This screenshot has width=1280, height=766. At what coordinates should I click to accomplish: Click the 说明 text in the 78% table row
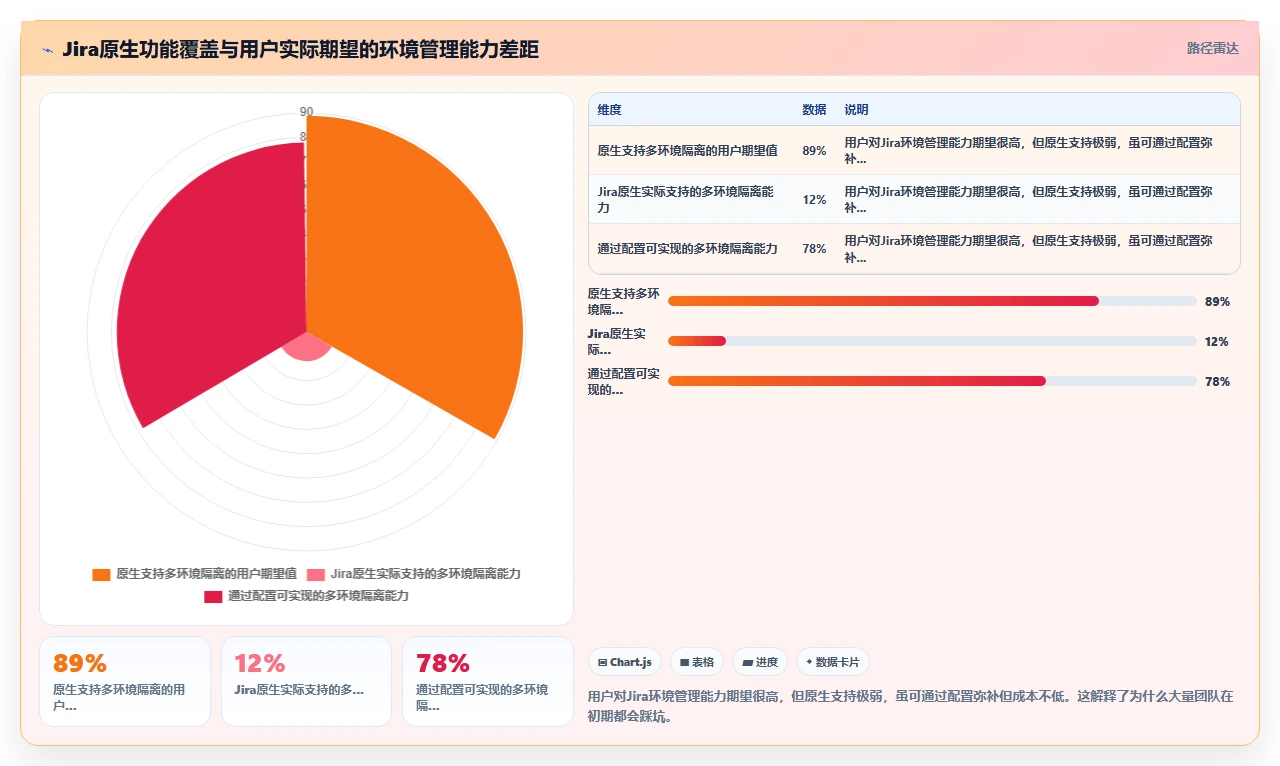pyautogui.click(x=1029, y=249)
